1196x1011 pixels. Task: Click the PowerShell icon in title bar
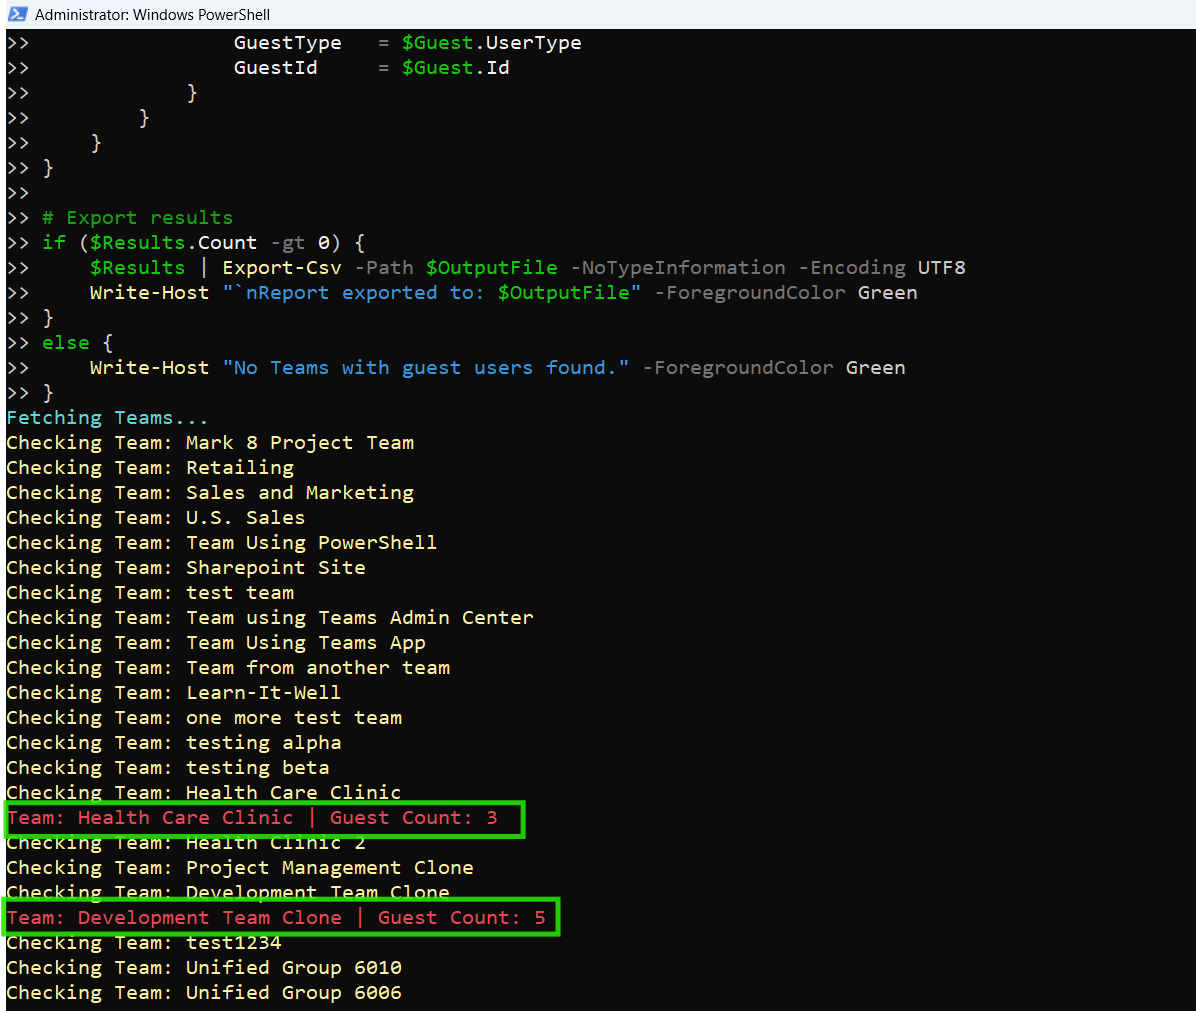pyautogui.click(x=17, y=14)
